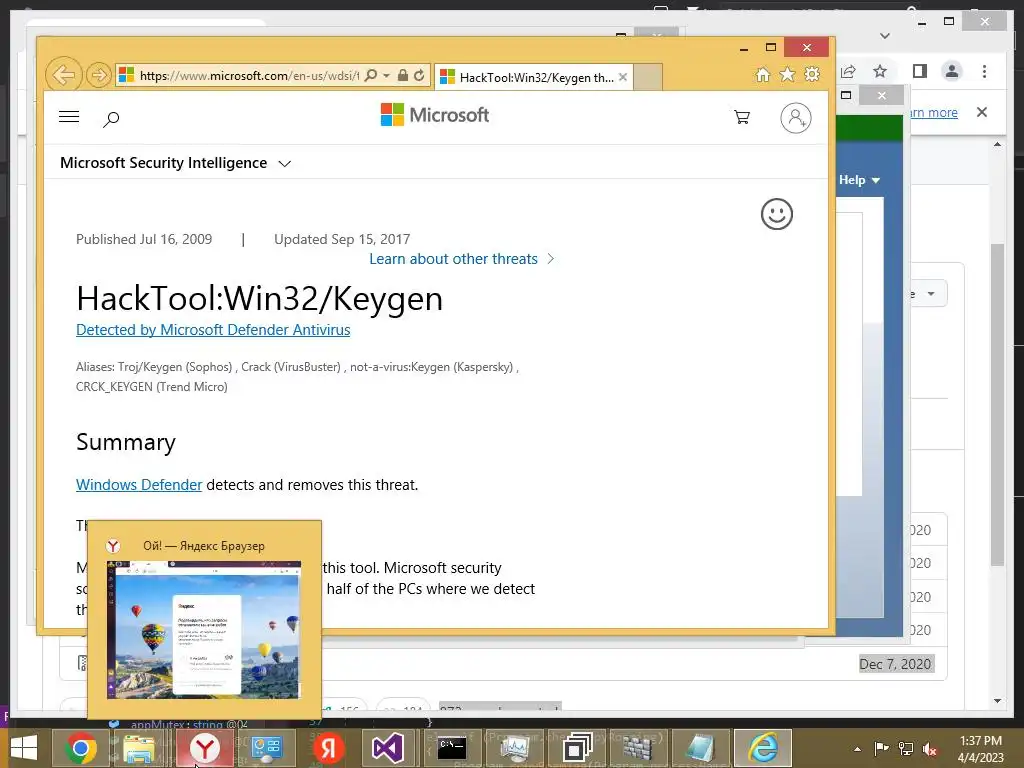Follow the Learn about other threats link
The image size is (1024, 768).
462,259
